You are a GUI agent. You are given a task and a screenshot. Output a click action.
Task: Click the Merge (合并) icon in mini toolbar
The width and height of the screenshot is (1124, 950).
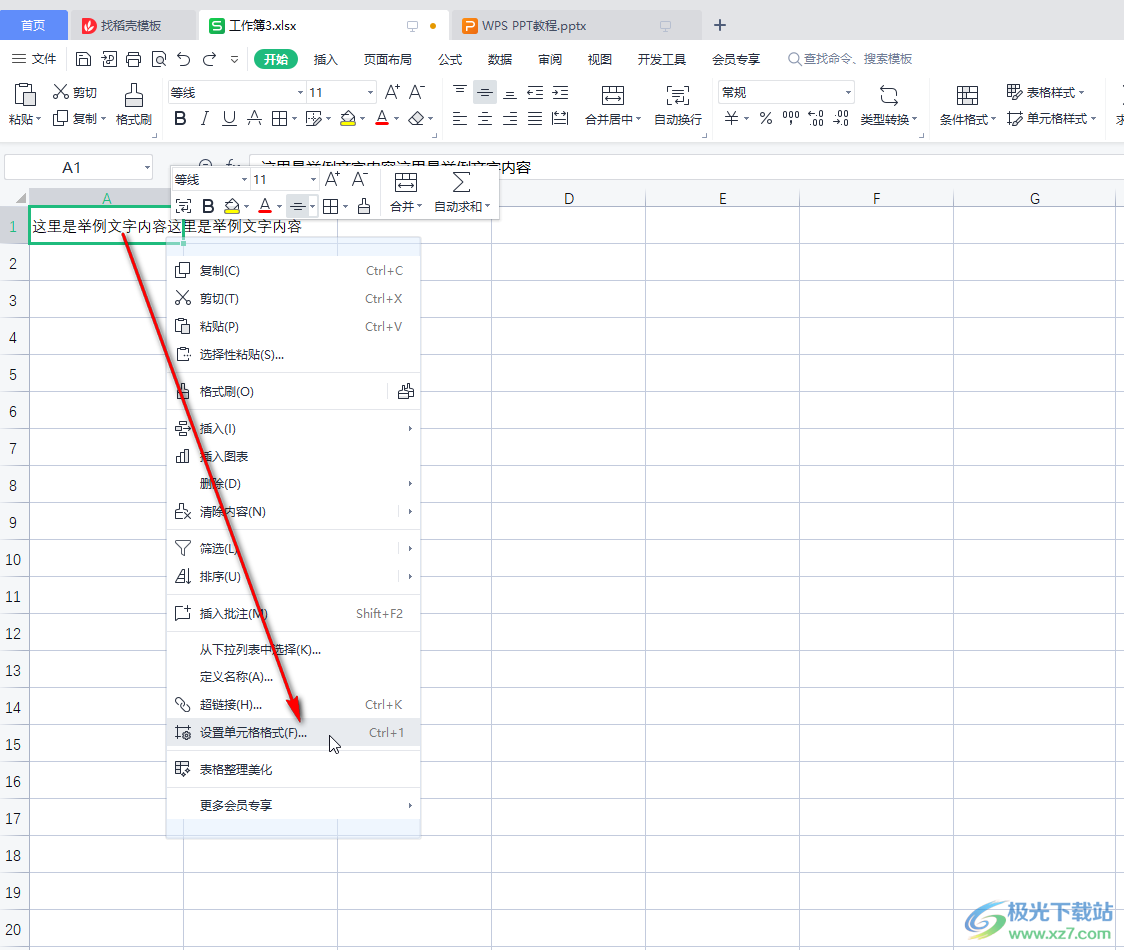[406, 182]
